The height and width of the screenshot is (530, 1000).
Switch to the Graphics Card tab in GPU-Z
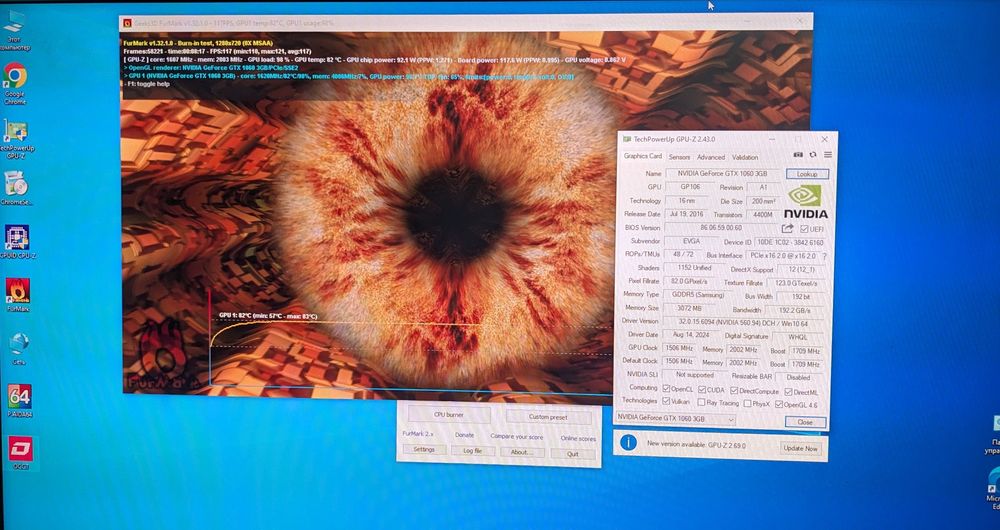pos(642,156)
